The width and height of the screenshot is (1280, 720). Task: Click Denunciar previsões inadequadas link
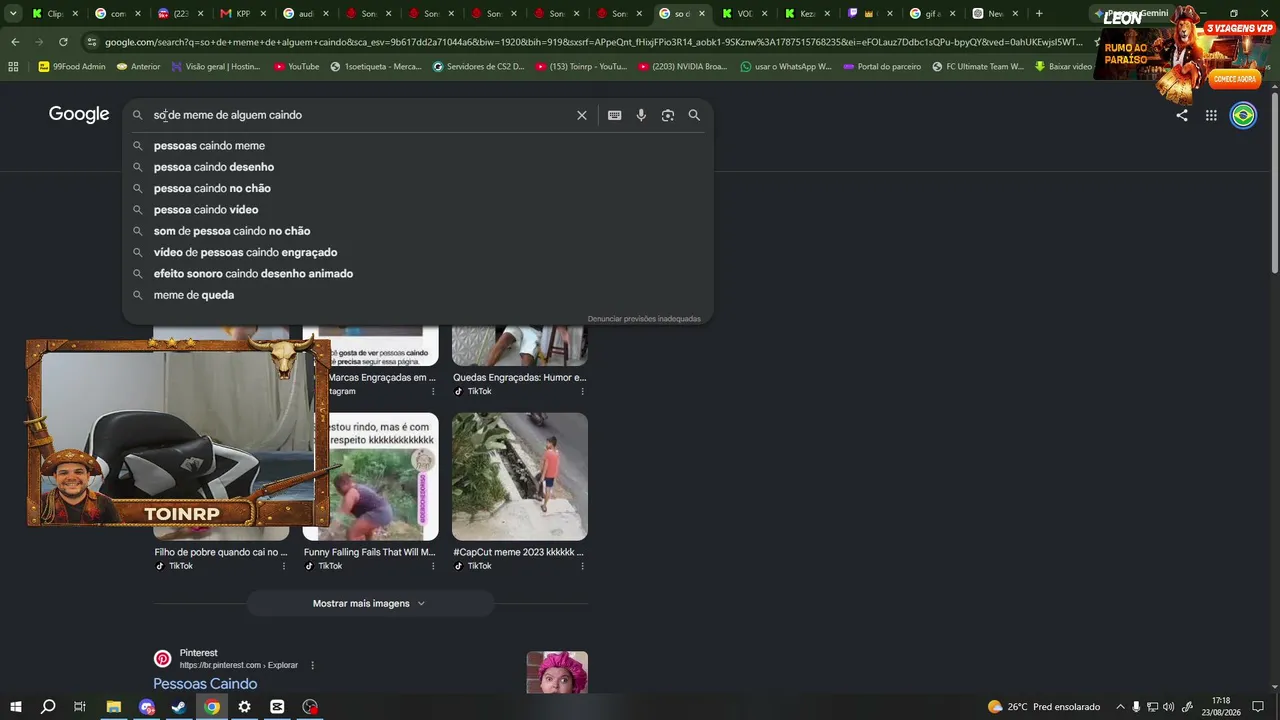[644, 319]
